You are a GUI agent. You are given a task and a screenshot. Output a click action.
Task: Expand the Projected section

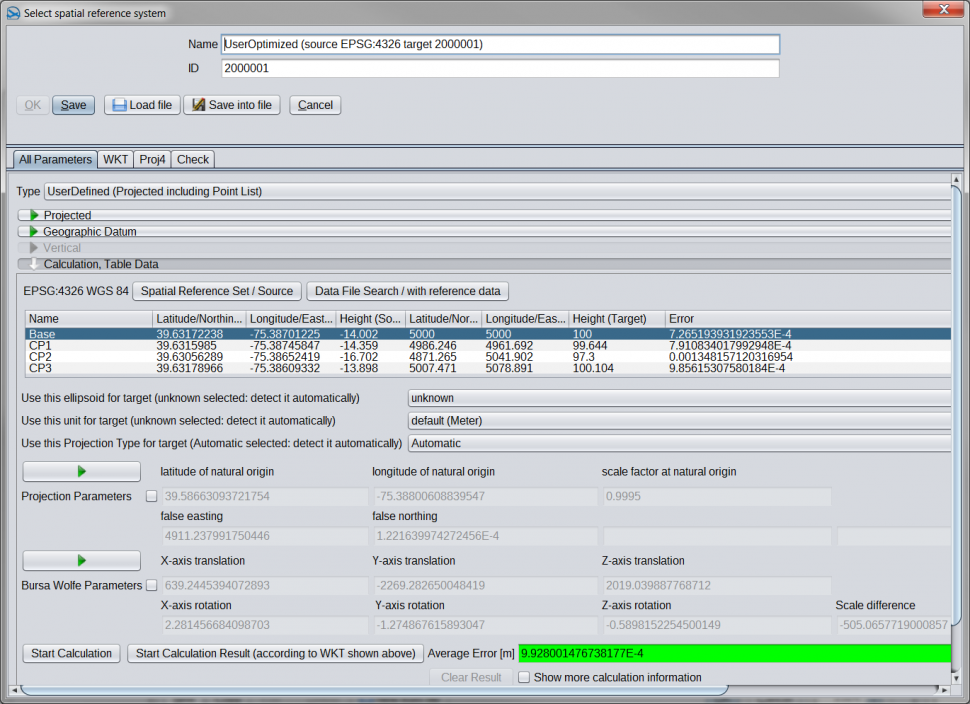33,215
